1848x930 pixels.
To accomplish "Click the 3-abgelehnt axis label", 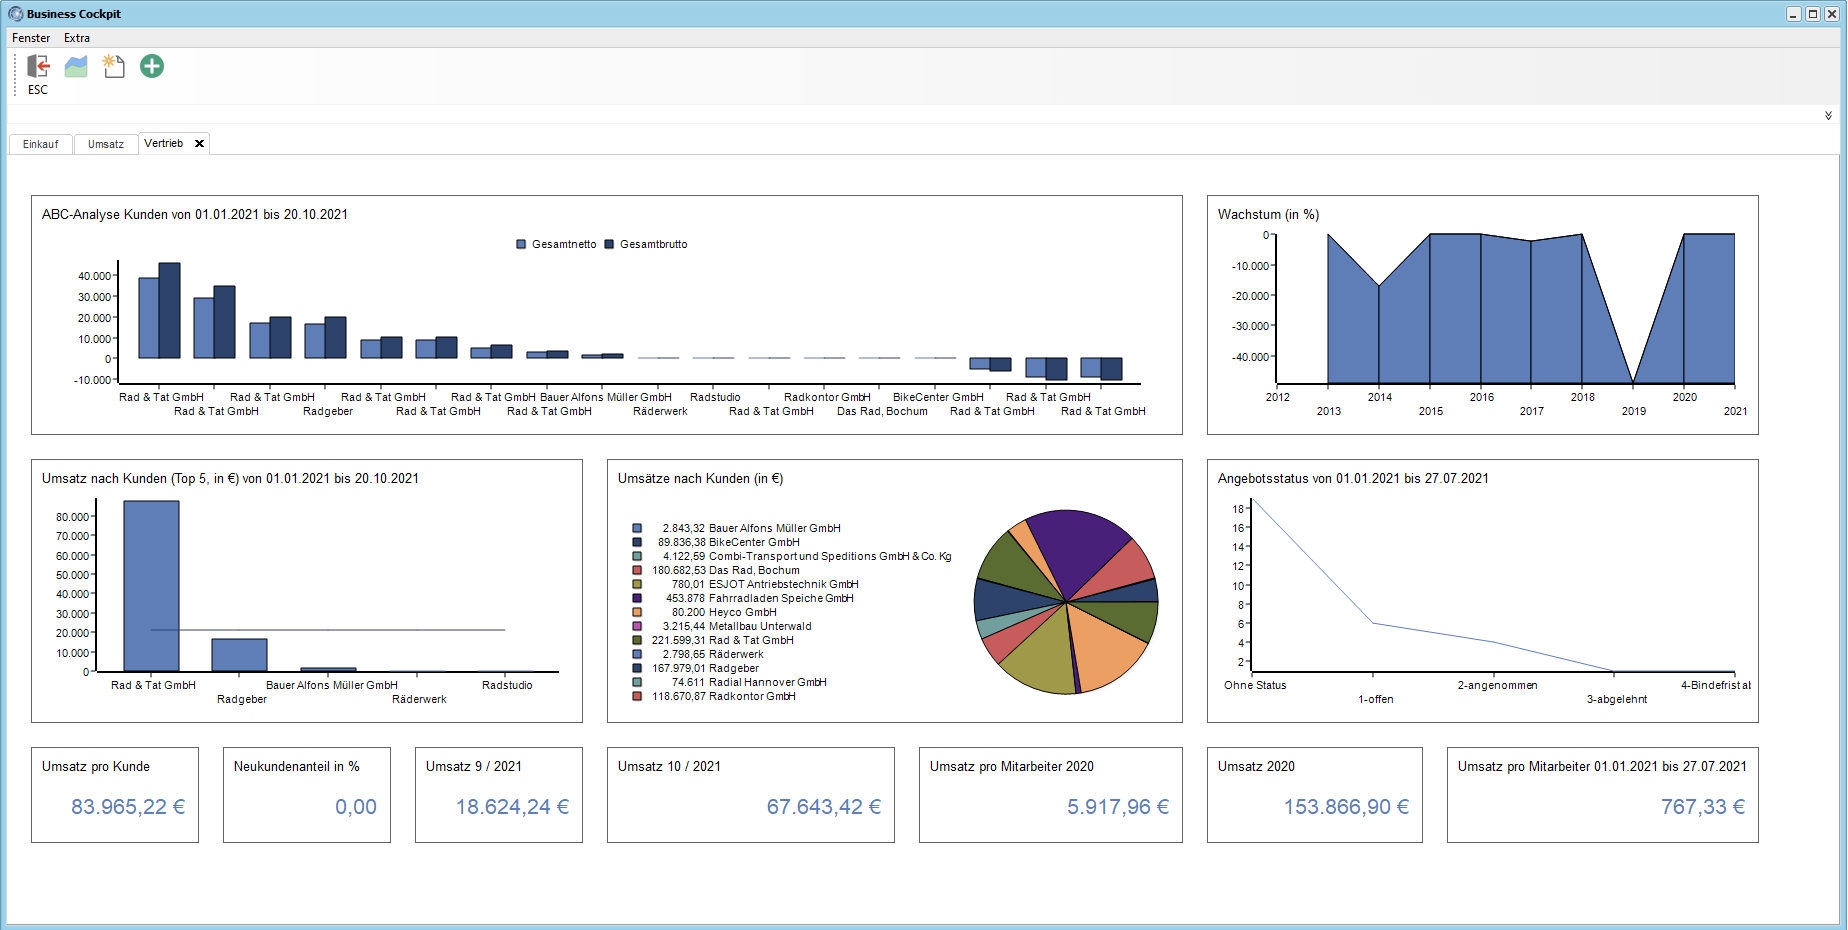I will click(1616, 699).
